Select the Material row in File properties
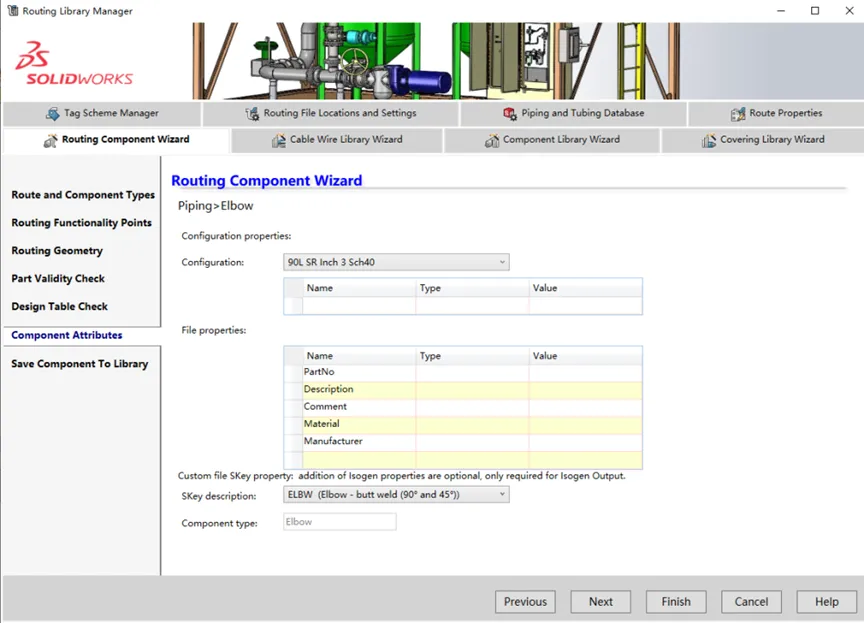The image size is (864, 623). (x=463, y=424)
